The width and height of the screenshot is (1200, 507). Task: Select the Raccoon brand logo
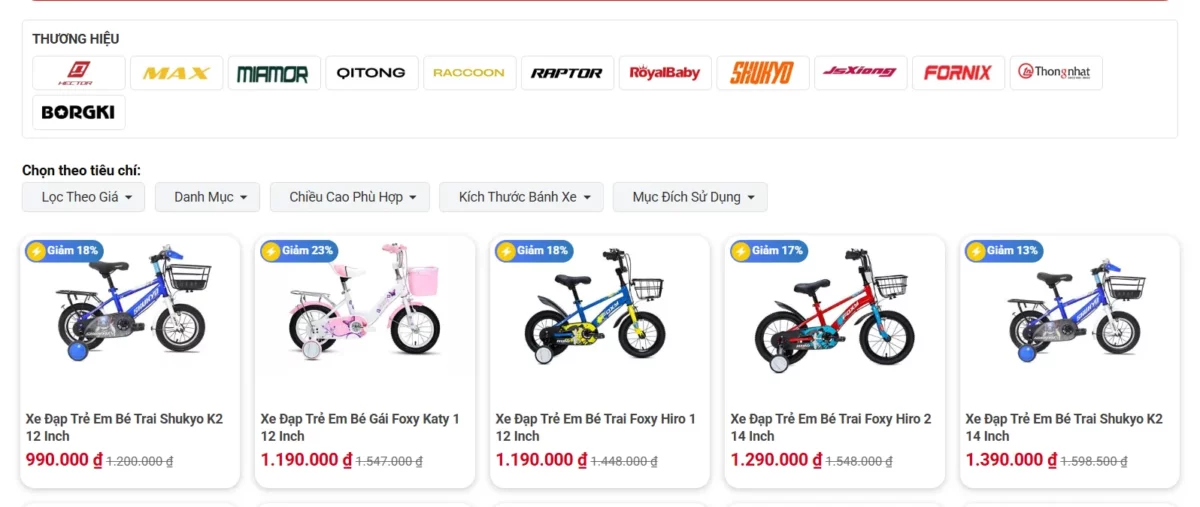coord(469,73)
